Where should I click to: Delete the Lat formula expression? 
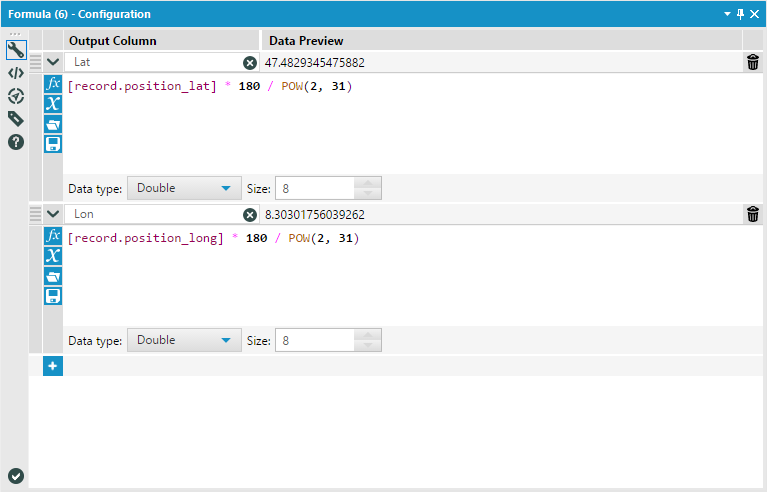(x=753, y=63)
